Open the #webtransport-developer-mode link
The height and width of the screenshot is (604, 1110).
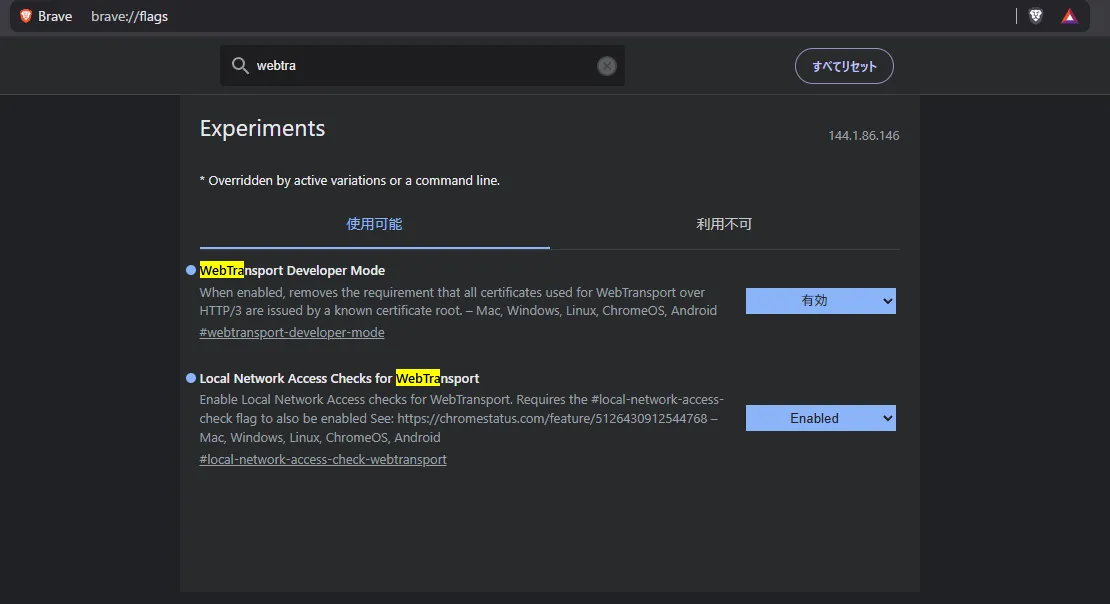click(292, 333)
